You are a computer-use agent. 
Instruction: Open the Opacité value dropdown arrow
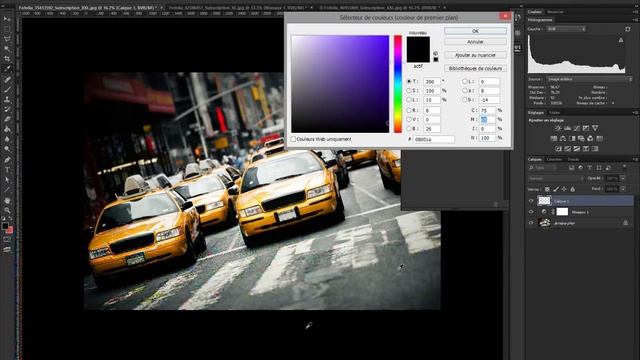pyautogui.click(x=623, y=178)
